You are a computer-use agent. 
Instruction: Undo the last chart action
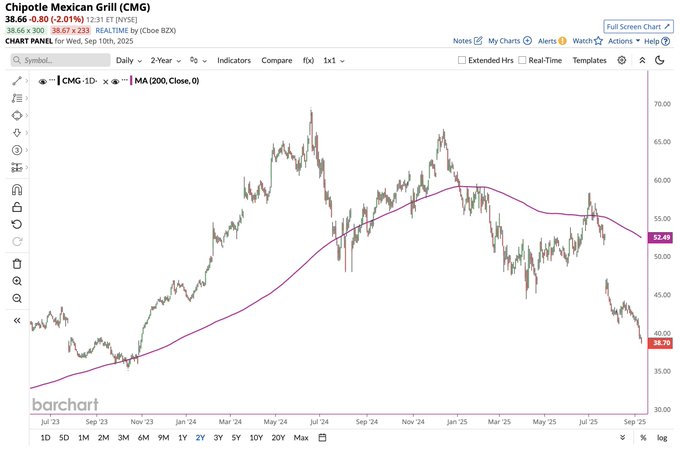pyautogui.click(x=17, y=224)
